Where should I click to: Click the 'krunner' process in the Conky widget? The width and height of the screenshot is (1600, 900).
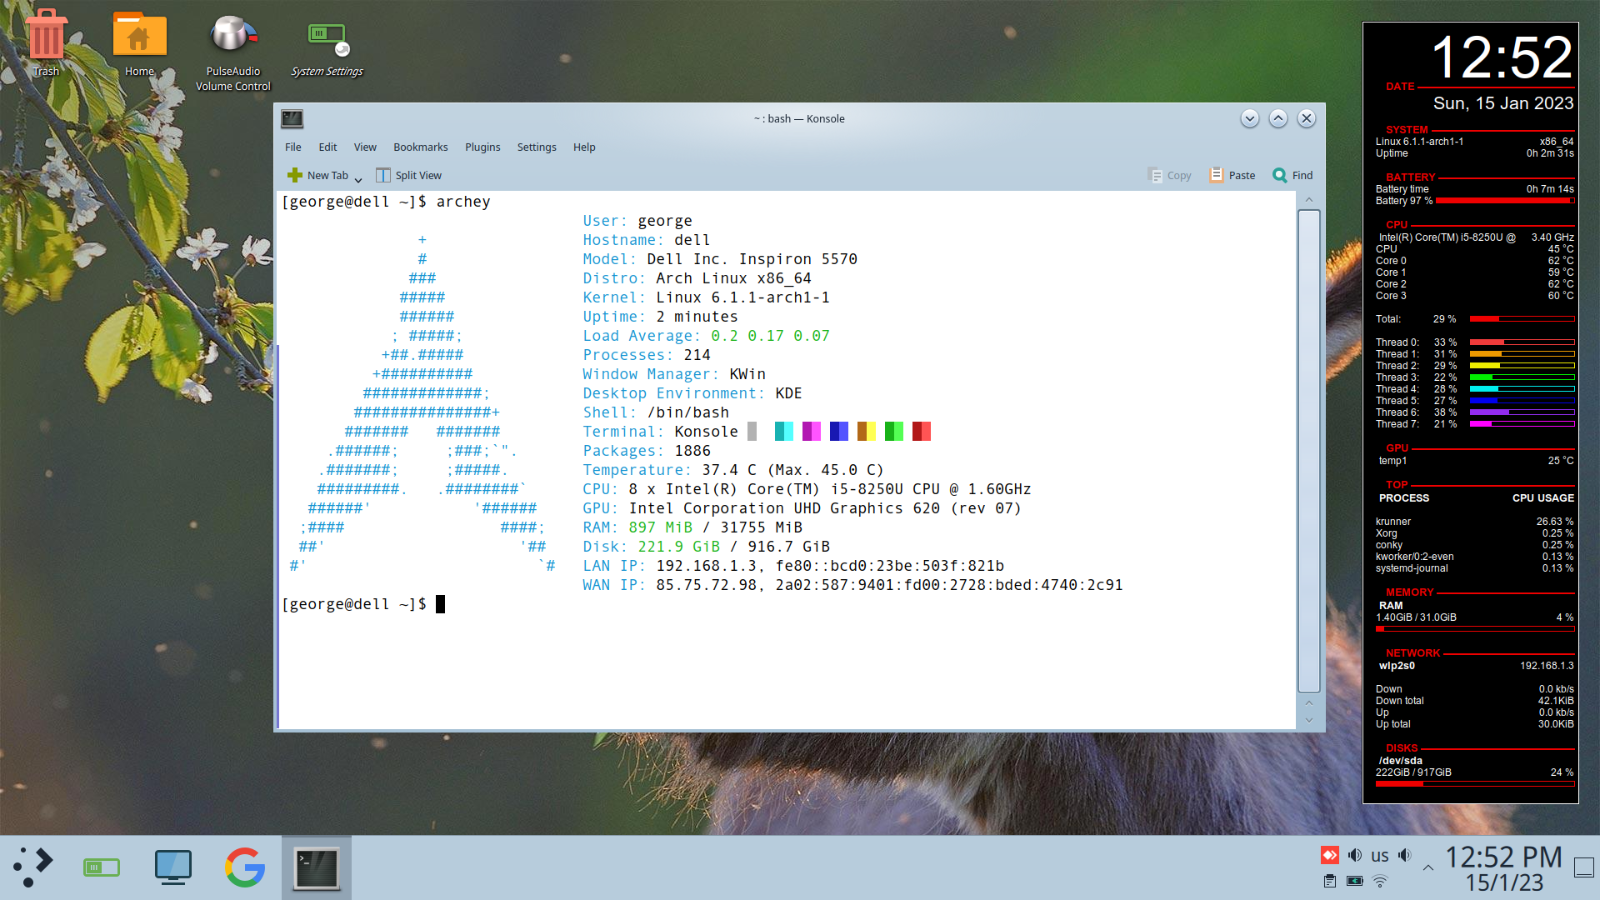(x=1393, y=521)
